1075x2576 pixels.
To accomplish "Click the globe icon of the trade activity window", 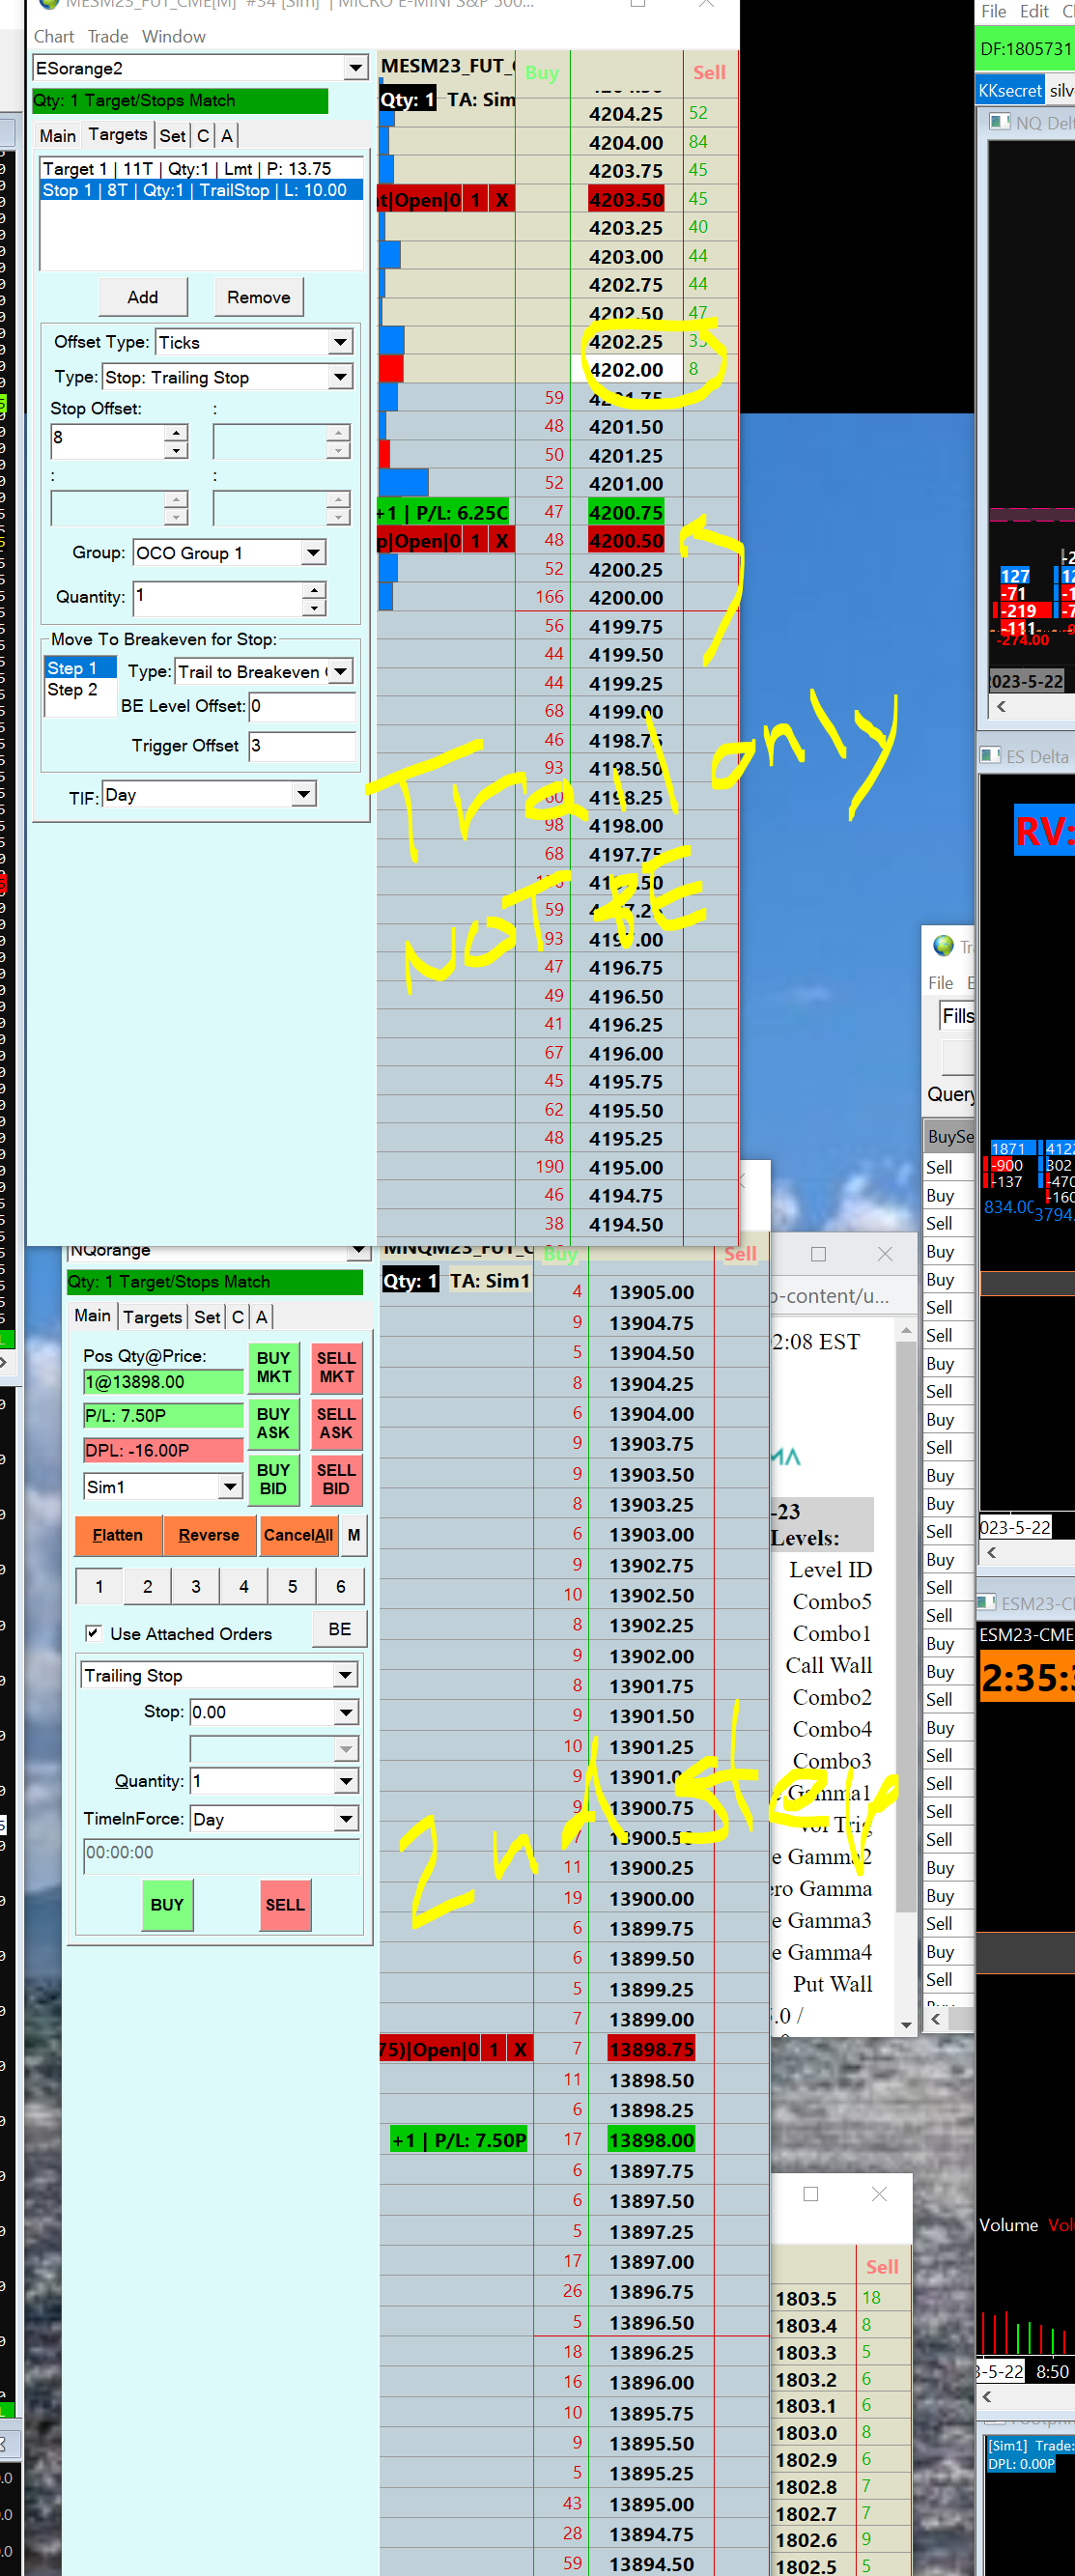I will tap(943, 945).
